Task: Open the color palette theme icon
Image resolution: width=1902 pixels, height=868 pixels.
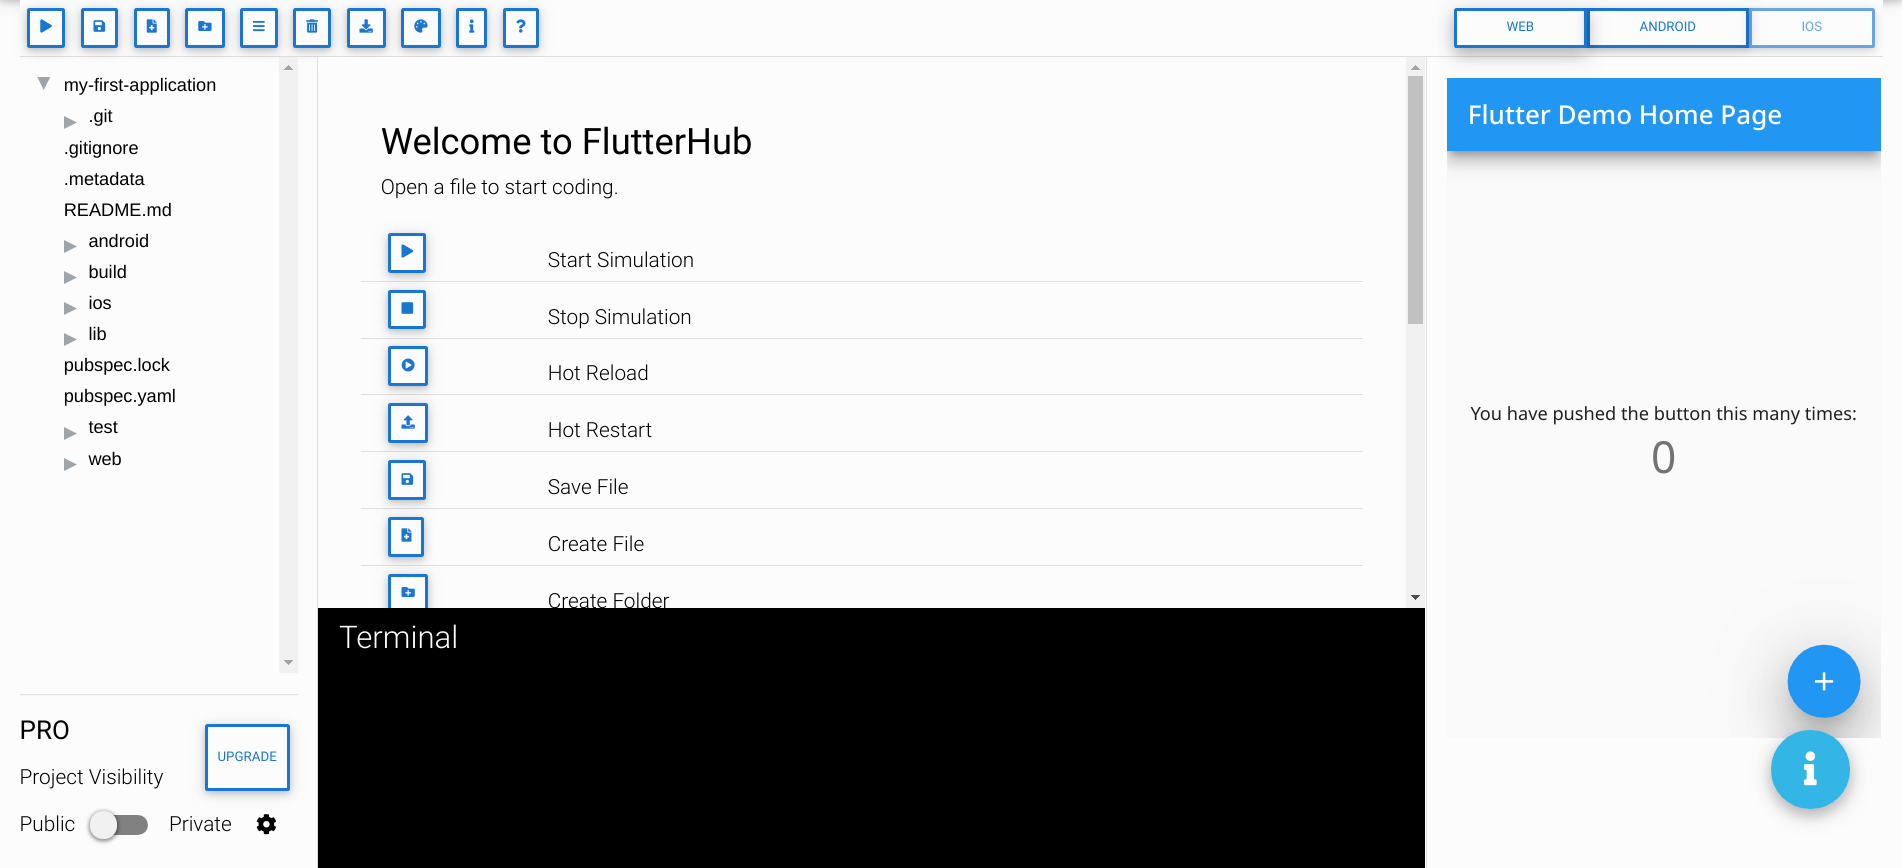Action: pyautogui.click(x=421, y=27)
